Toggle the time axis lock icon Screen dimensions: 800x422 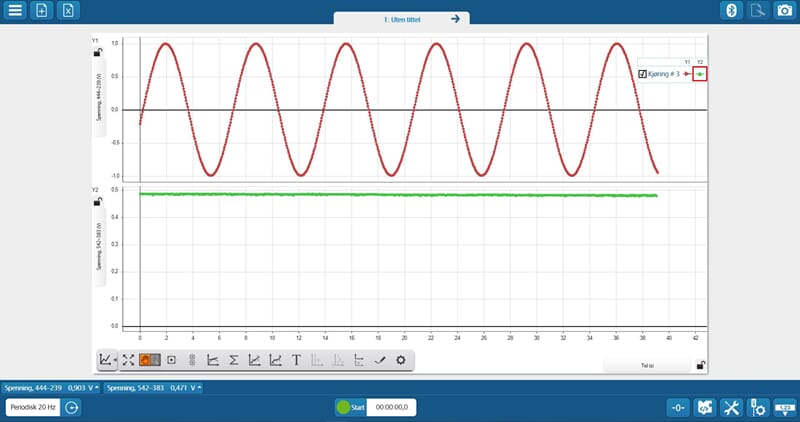(700, 364)
